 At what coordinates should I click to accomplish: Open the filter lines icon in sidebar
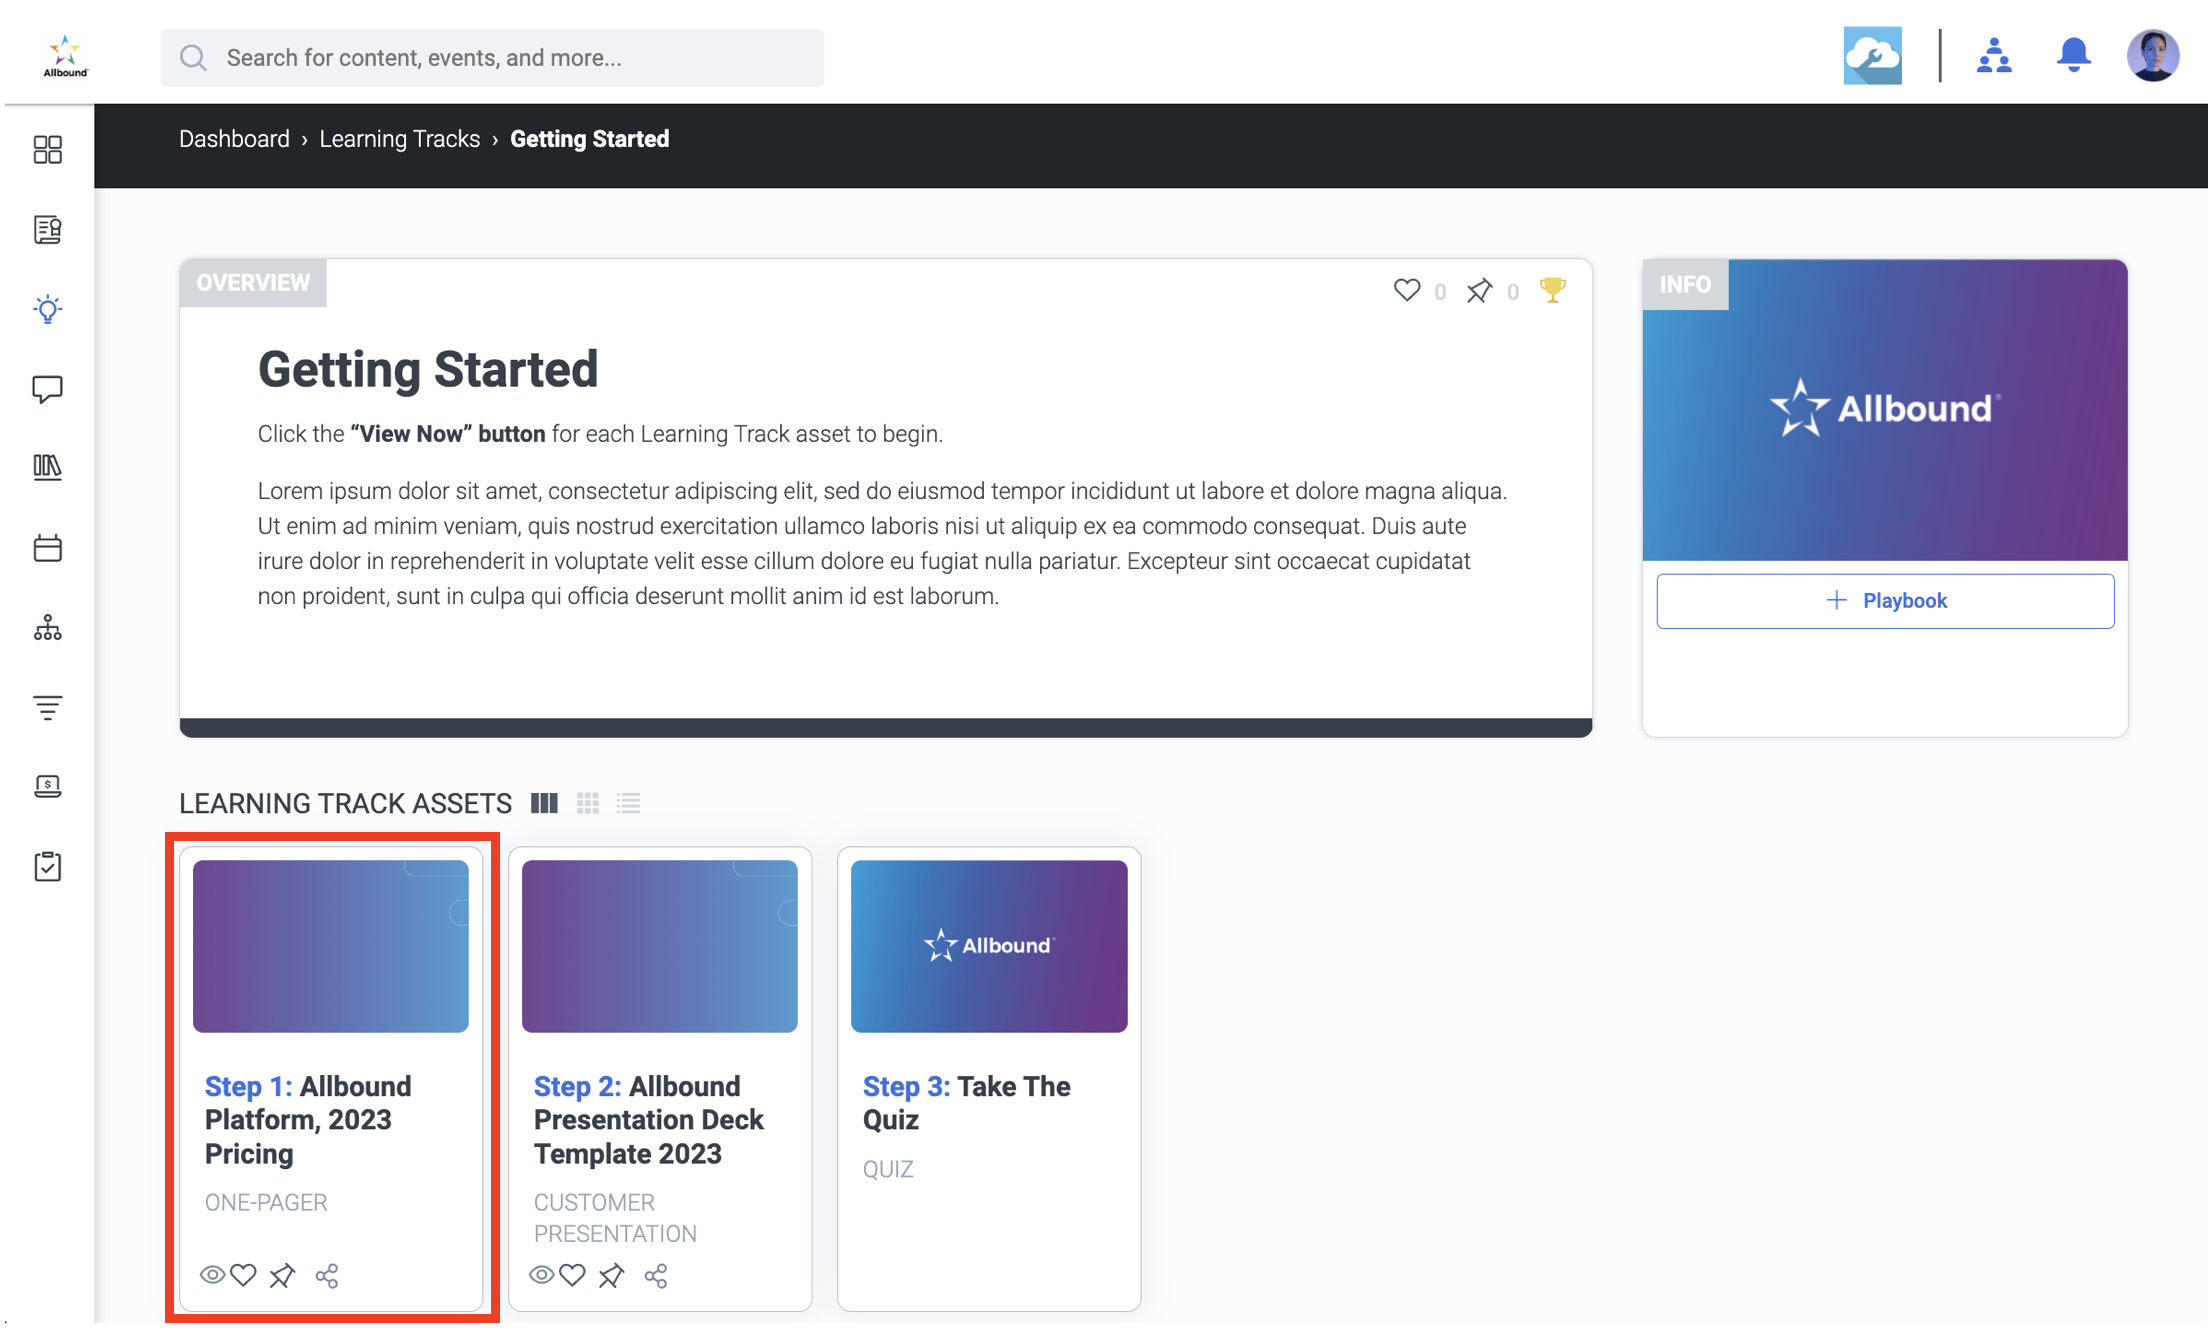pos(47,707)
